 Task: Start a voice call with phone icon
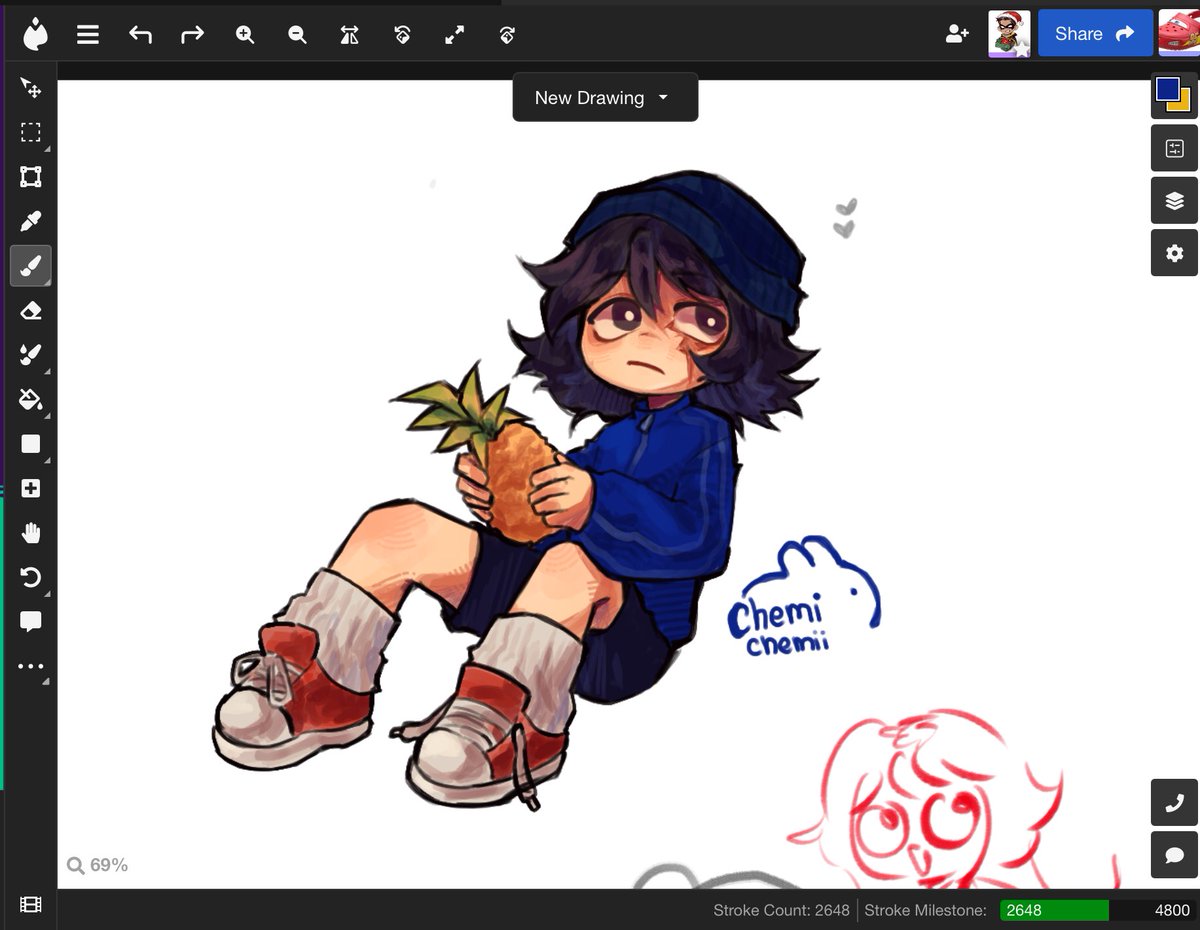pyautogui.click(x=1174, y=802)
